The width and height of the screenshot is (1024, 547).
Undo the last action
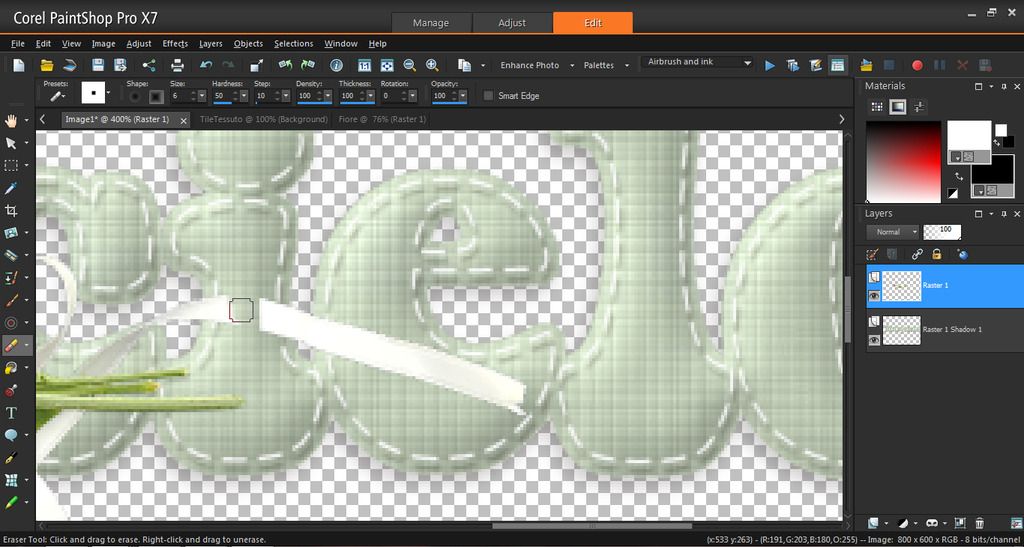206,65
